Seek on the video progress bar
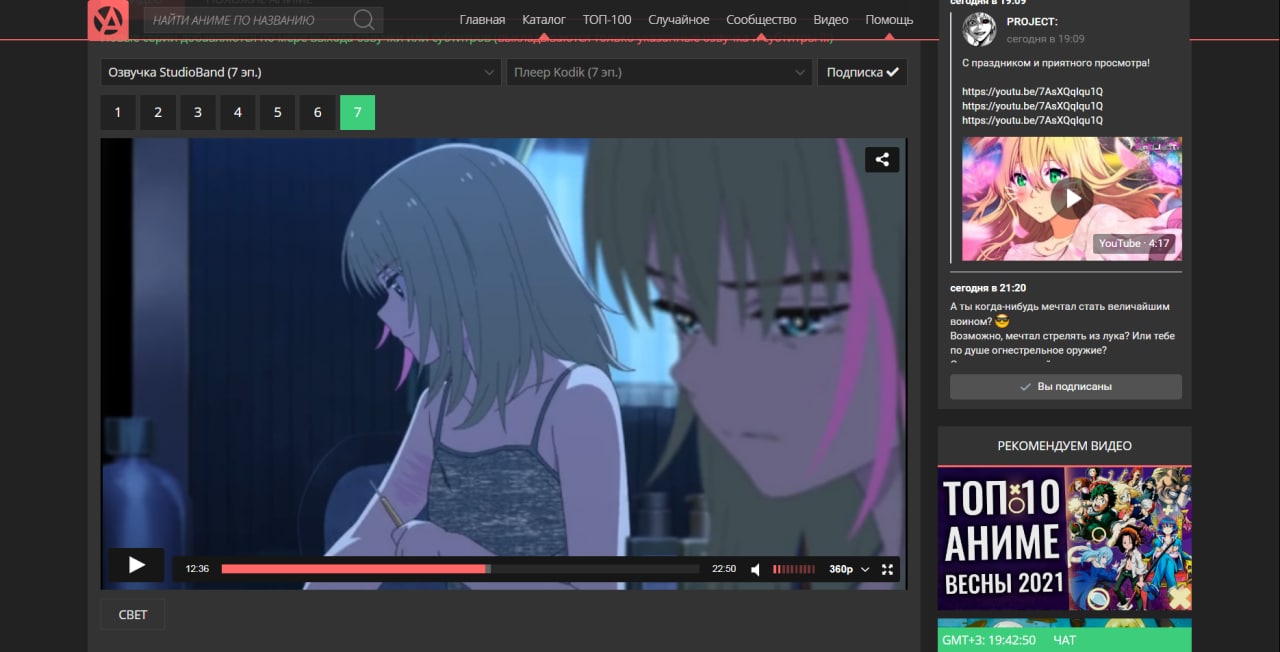The width and height of the screenshot is (1280, 652). pyautogui.click(x=460, y=569)
